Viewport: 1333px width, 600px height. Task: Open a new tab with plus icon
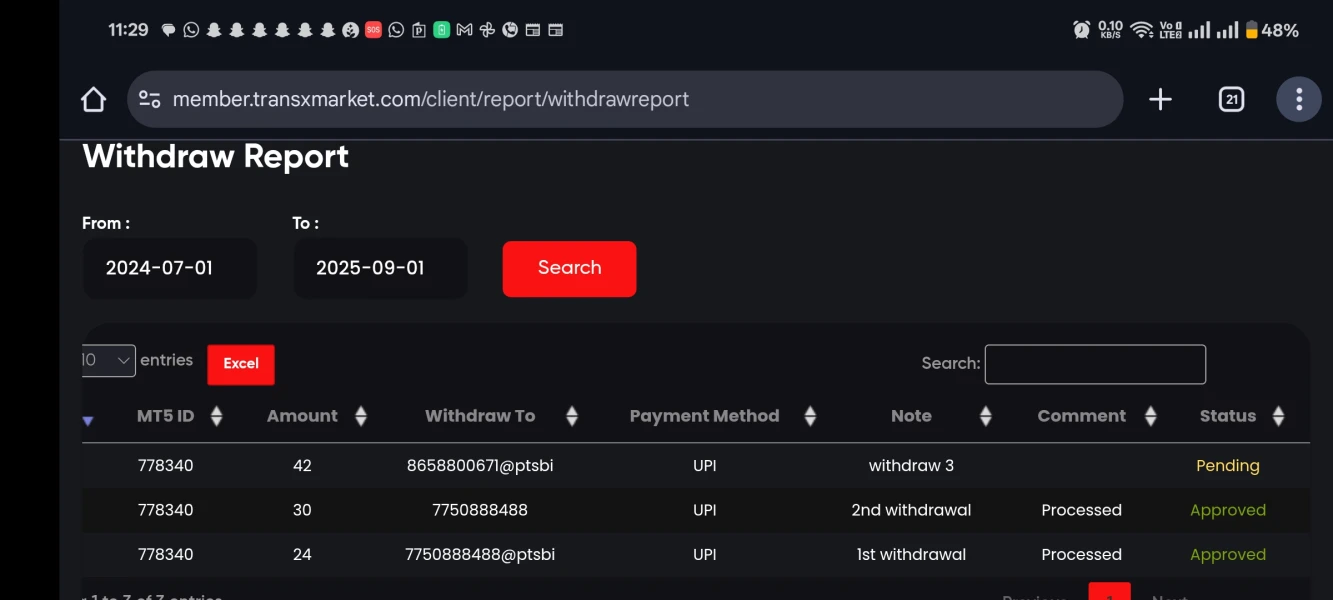(1160, 99)
